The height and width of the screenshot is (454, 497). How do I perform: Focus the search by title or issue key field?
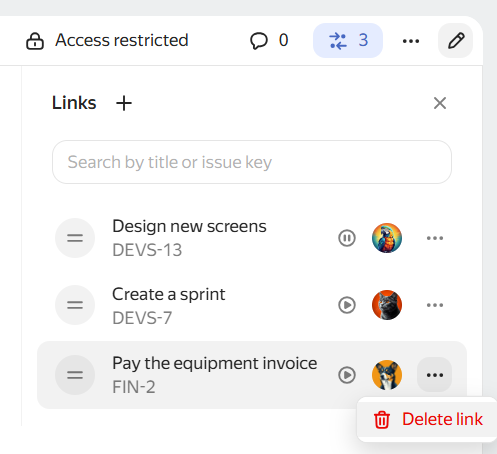tap(252, 162)
